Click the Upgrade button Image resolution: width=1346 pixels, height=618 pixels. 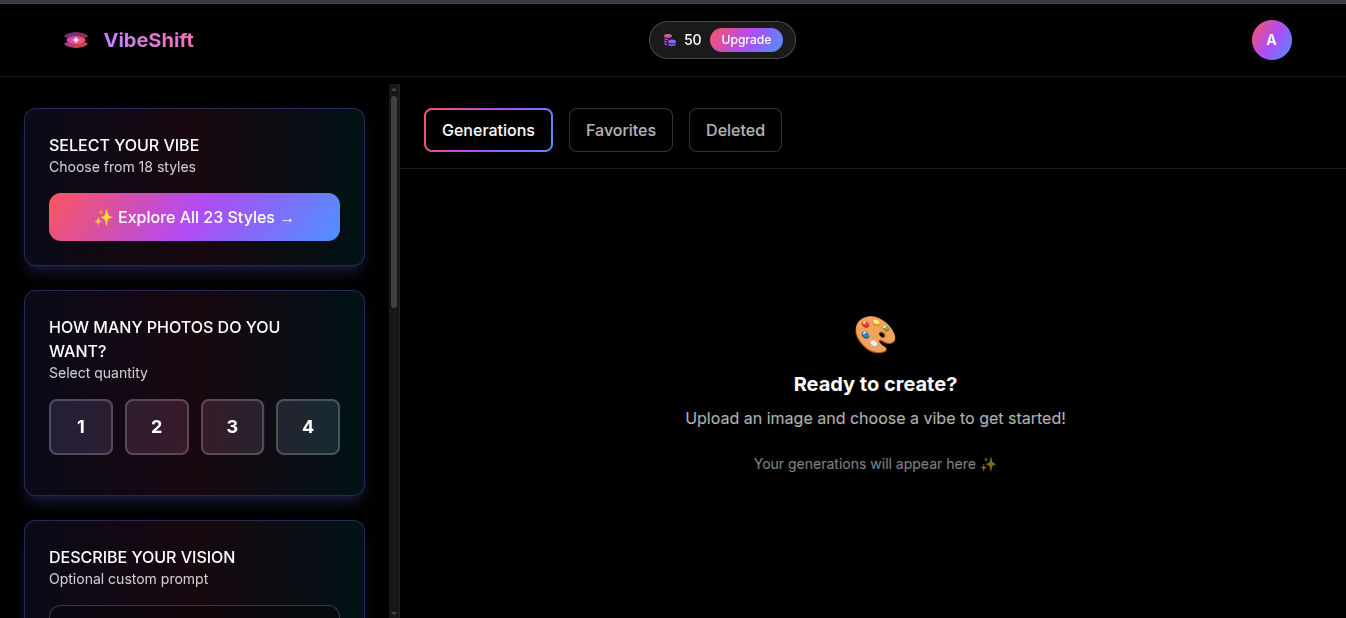[746, 40]
